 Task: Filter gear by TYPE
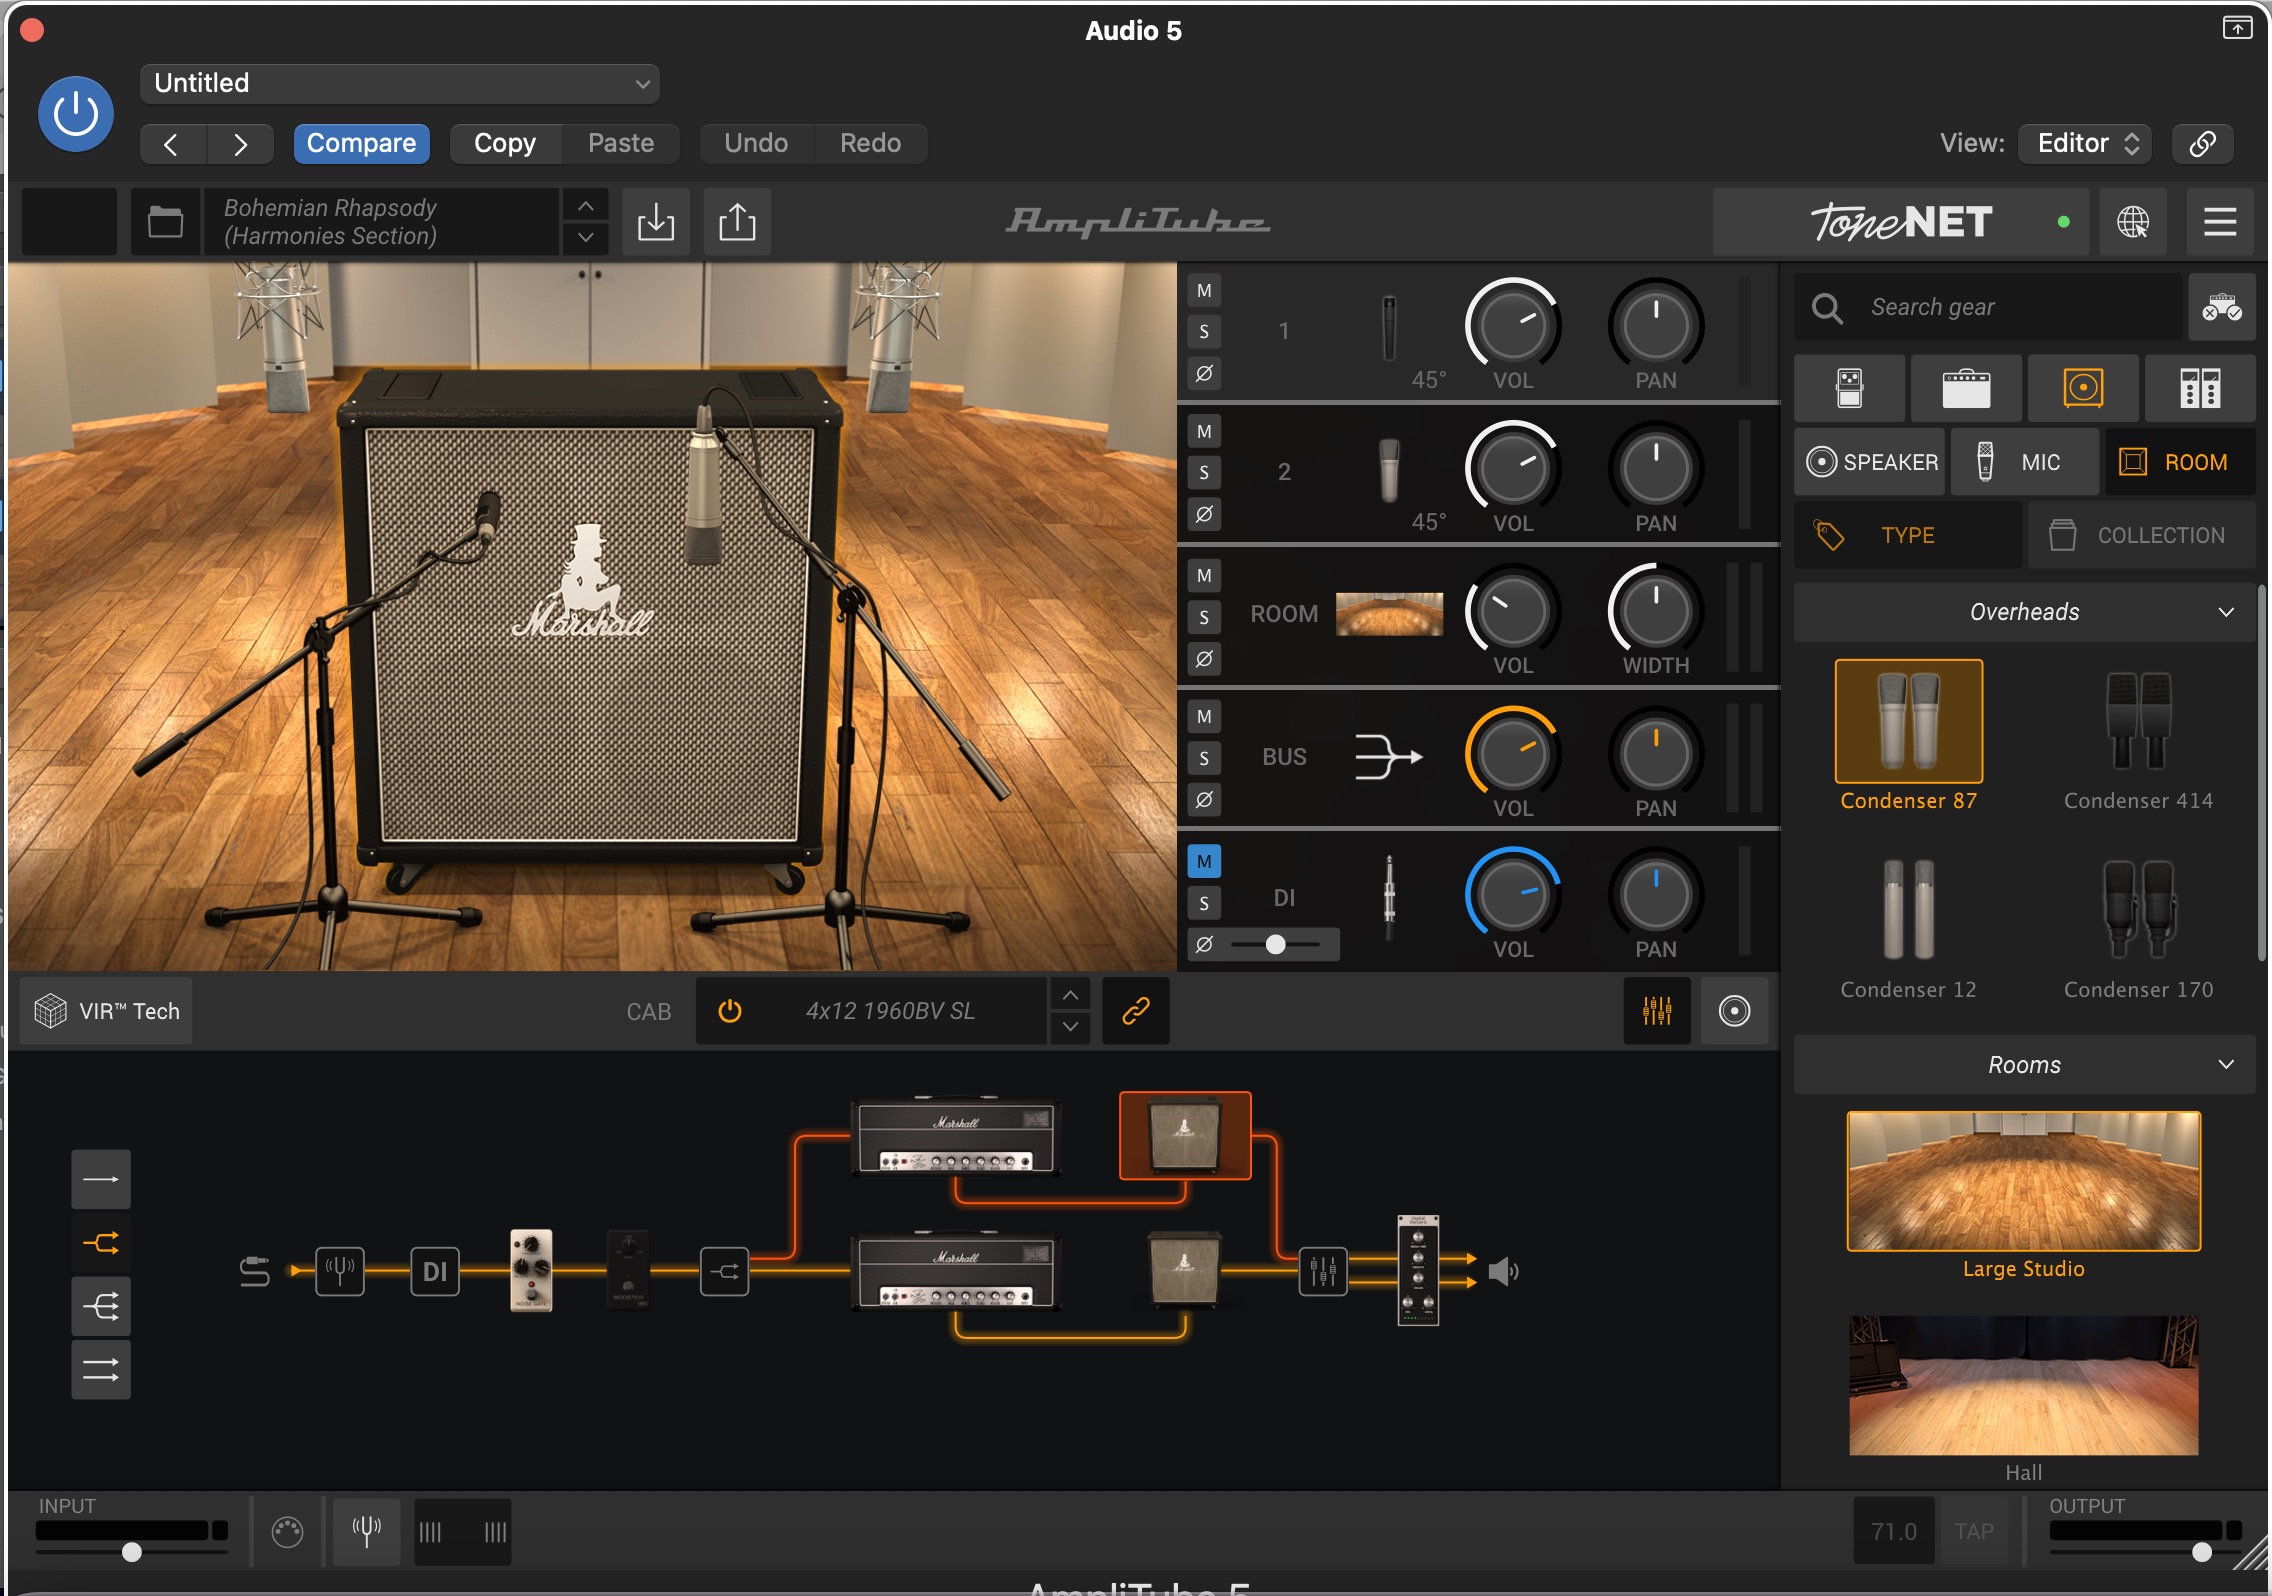[1908, 536]
